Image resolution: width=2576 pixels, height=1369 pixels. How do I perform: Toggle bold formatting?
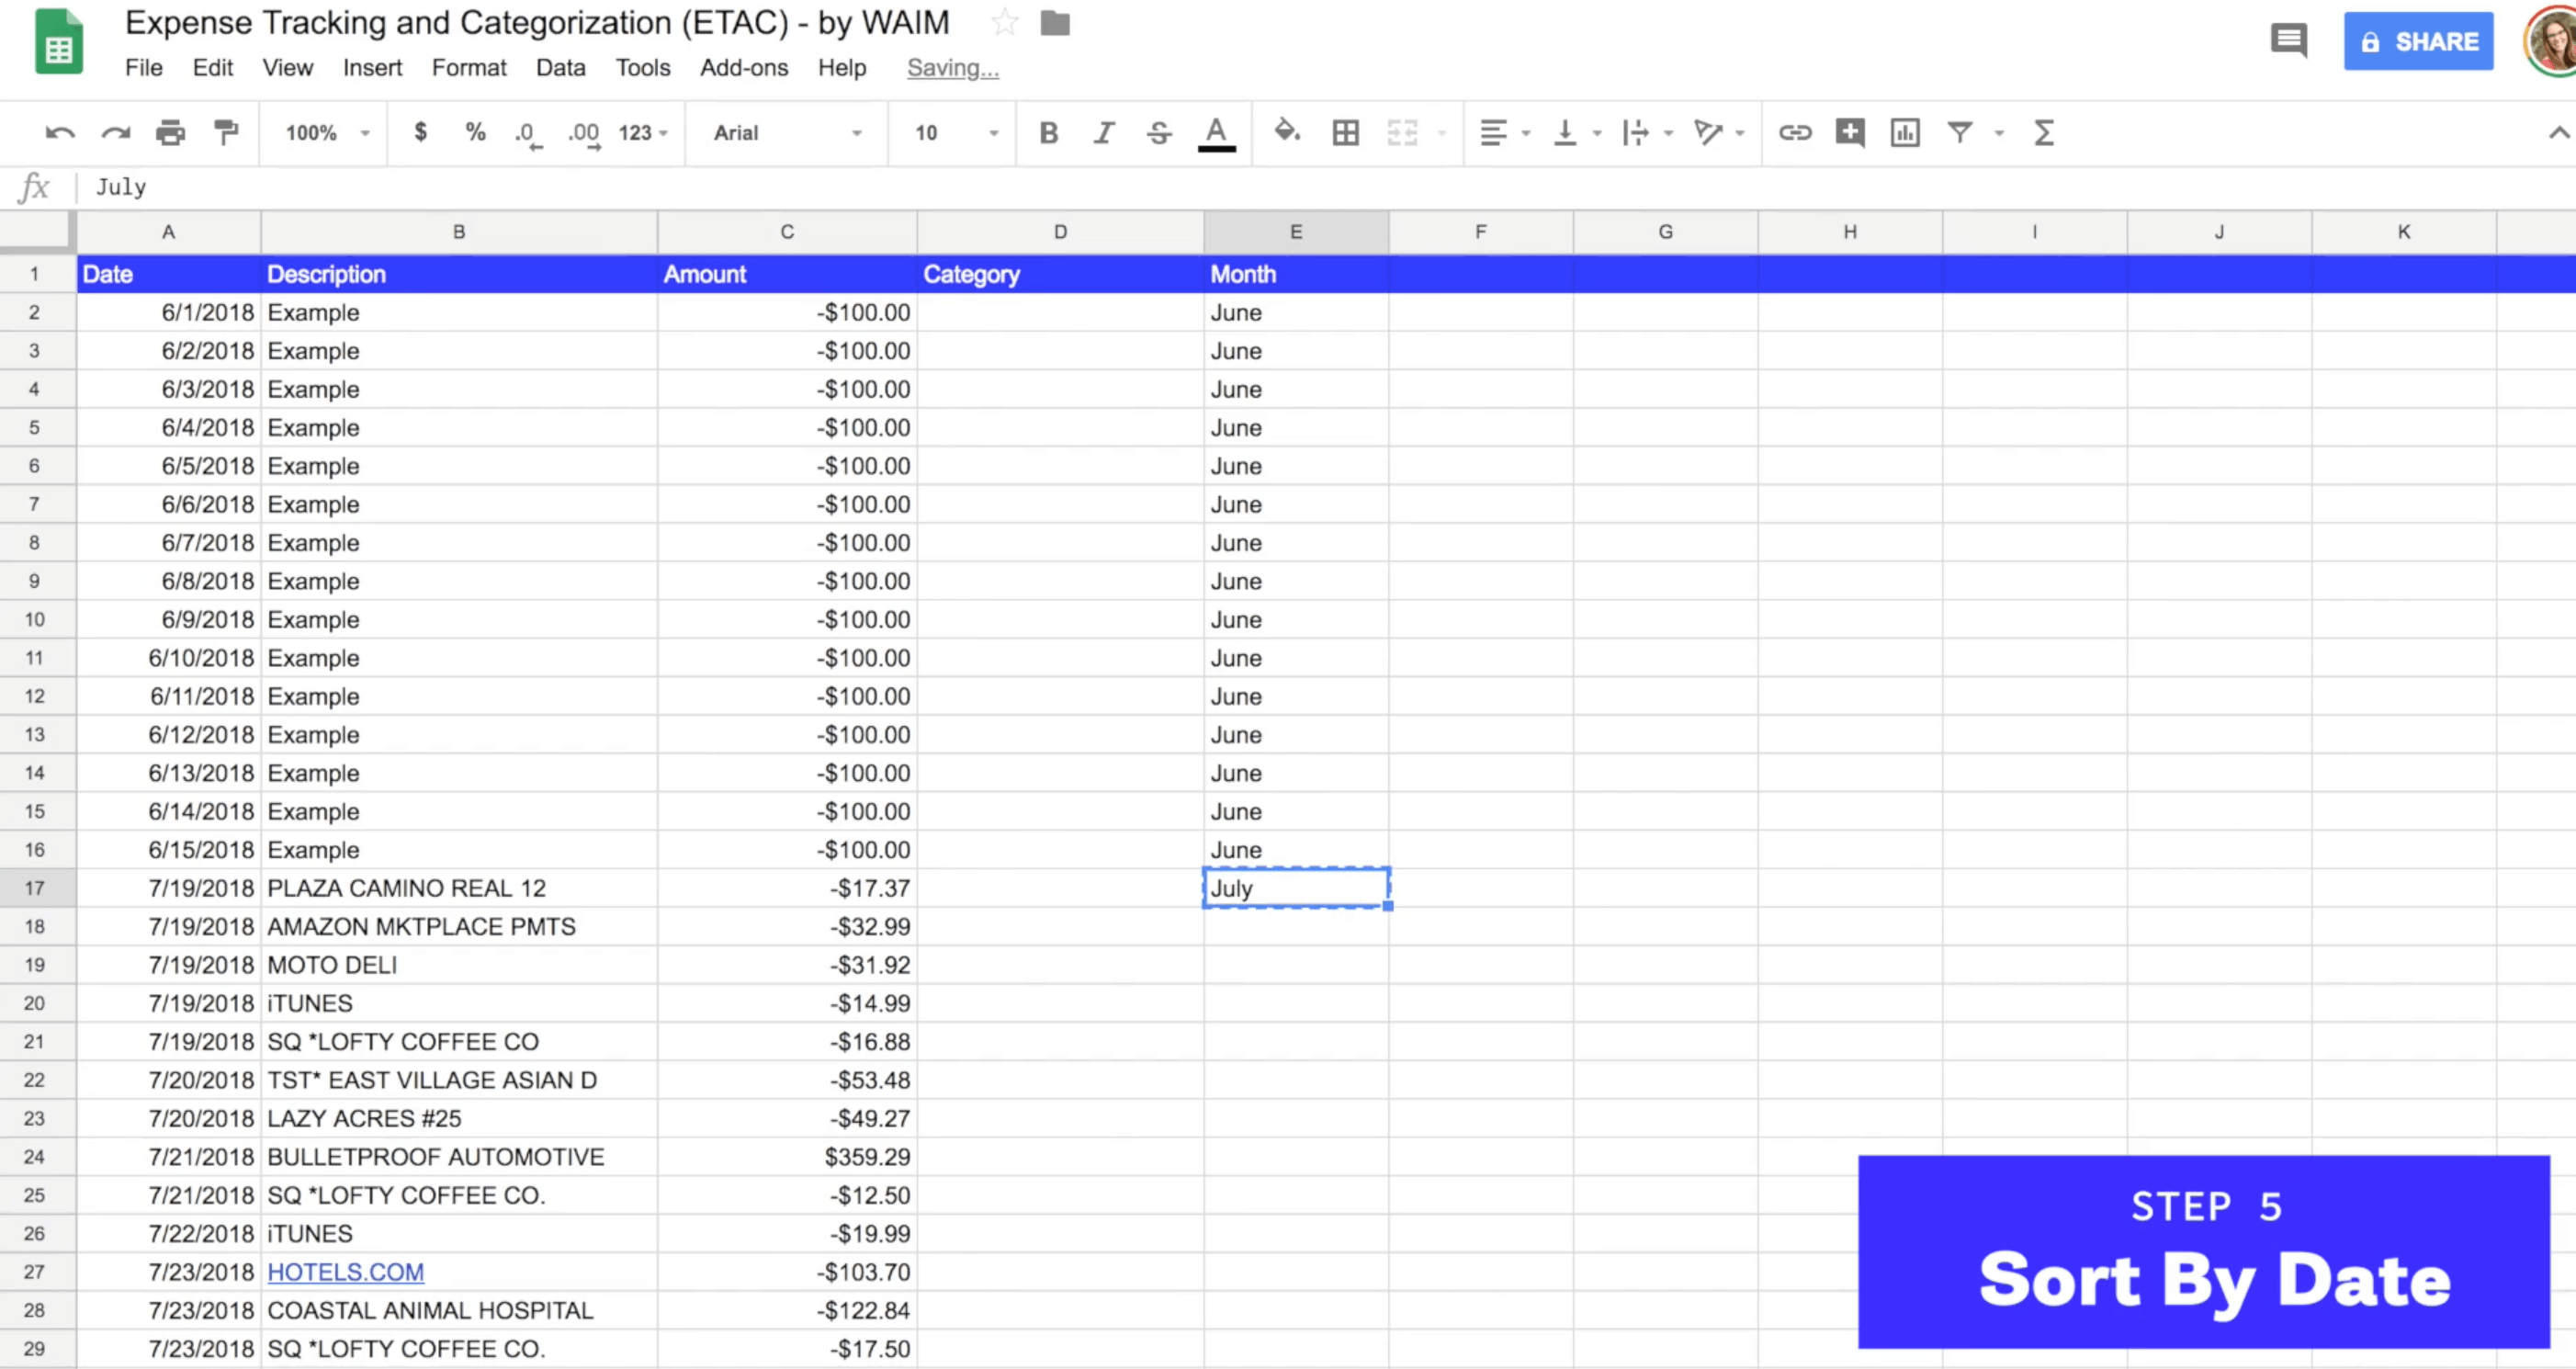pyautogui.click(x=1048, y=133)
